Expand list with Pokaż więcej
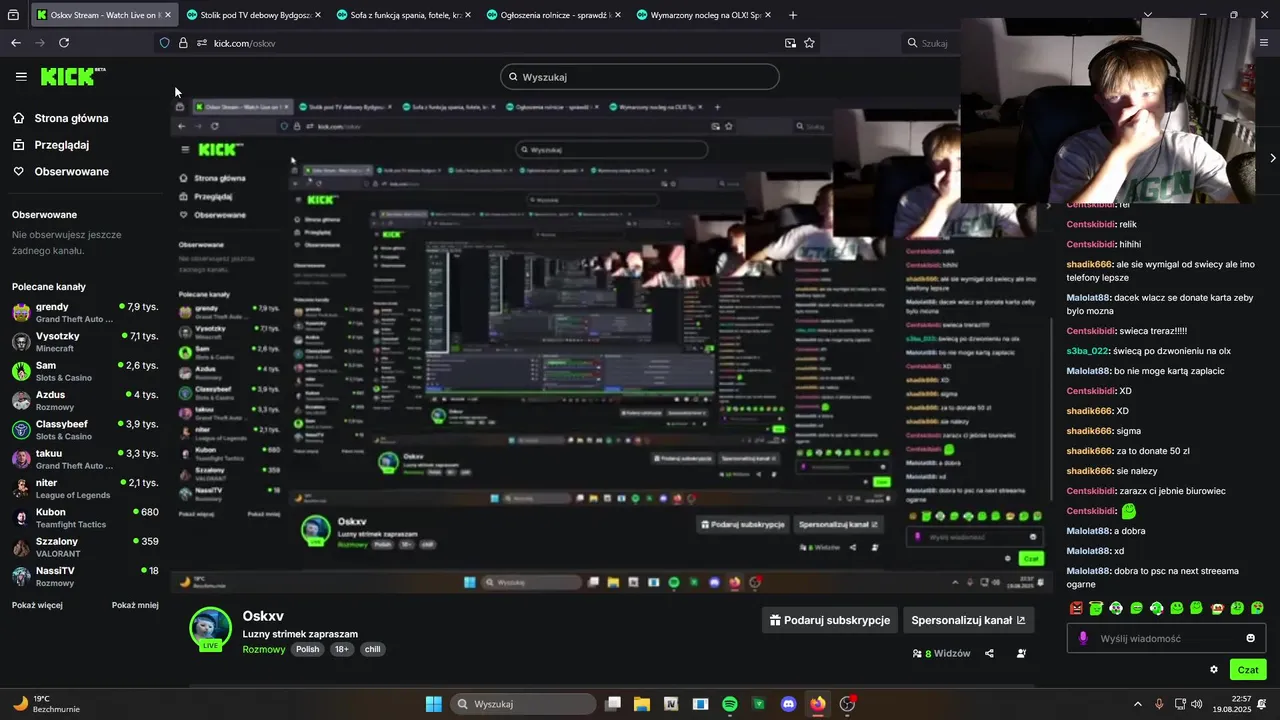This screenshot has height=720, width=1280. tap(37, 605)
